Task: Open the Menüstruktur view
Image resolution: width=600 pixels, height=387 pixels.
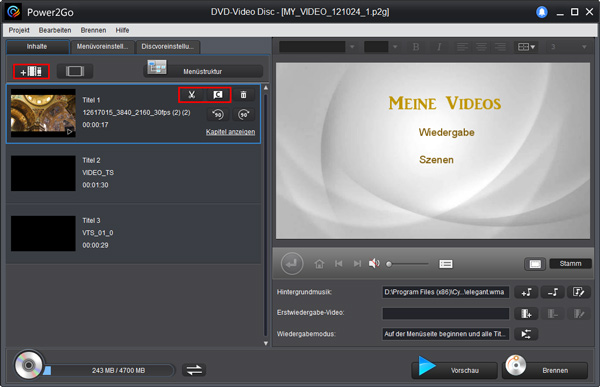Action: [203, 71]
